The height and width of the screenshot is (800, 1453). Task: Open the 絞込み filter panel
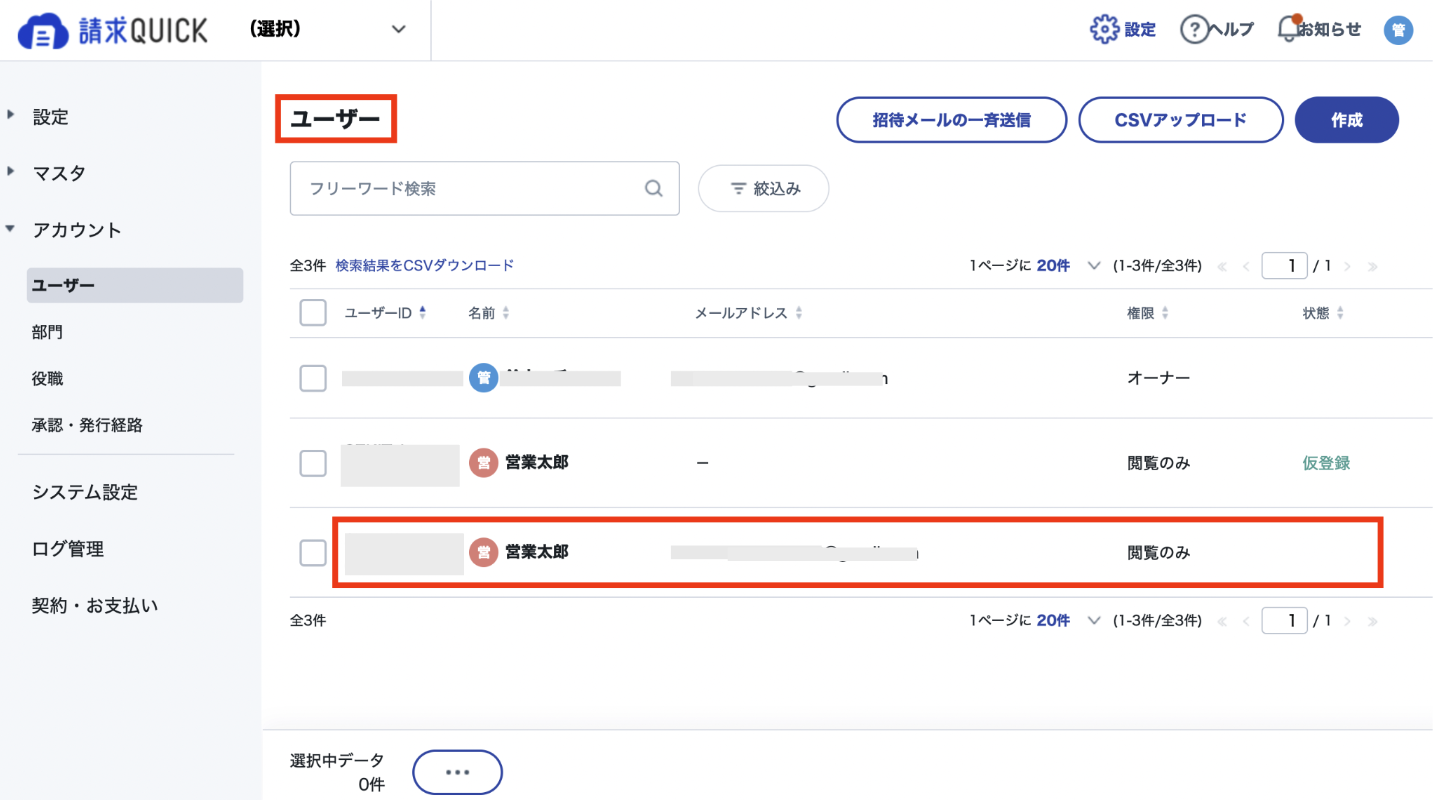point(764,188)
